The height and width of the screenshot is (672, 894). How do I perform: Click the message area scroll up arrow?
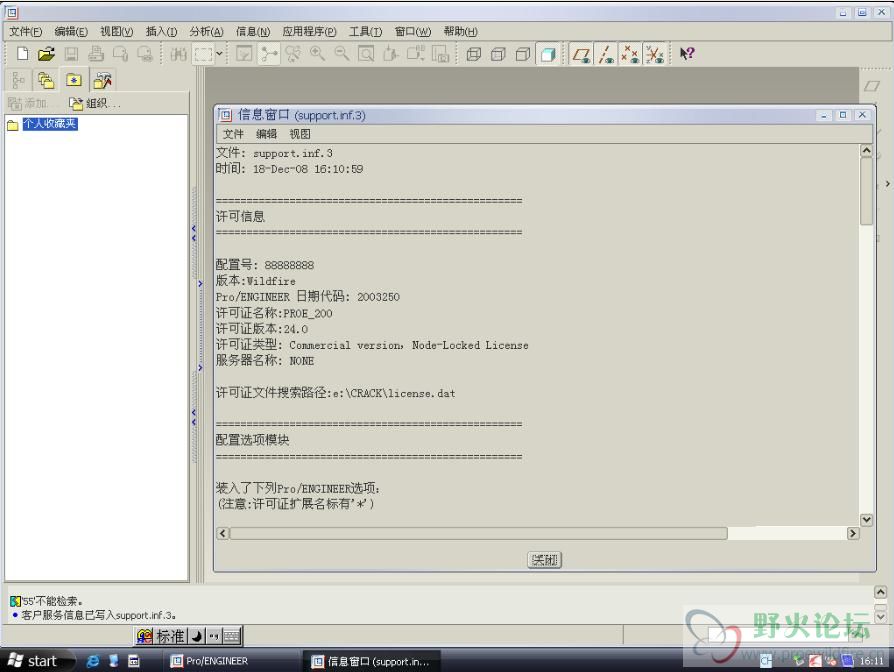coord(880,592)
